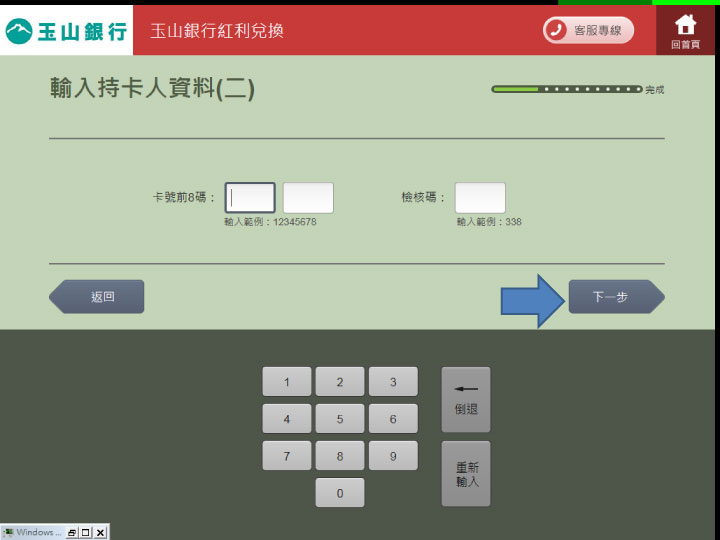Tap keypad digit 5

click(x=340, y=419)
